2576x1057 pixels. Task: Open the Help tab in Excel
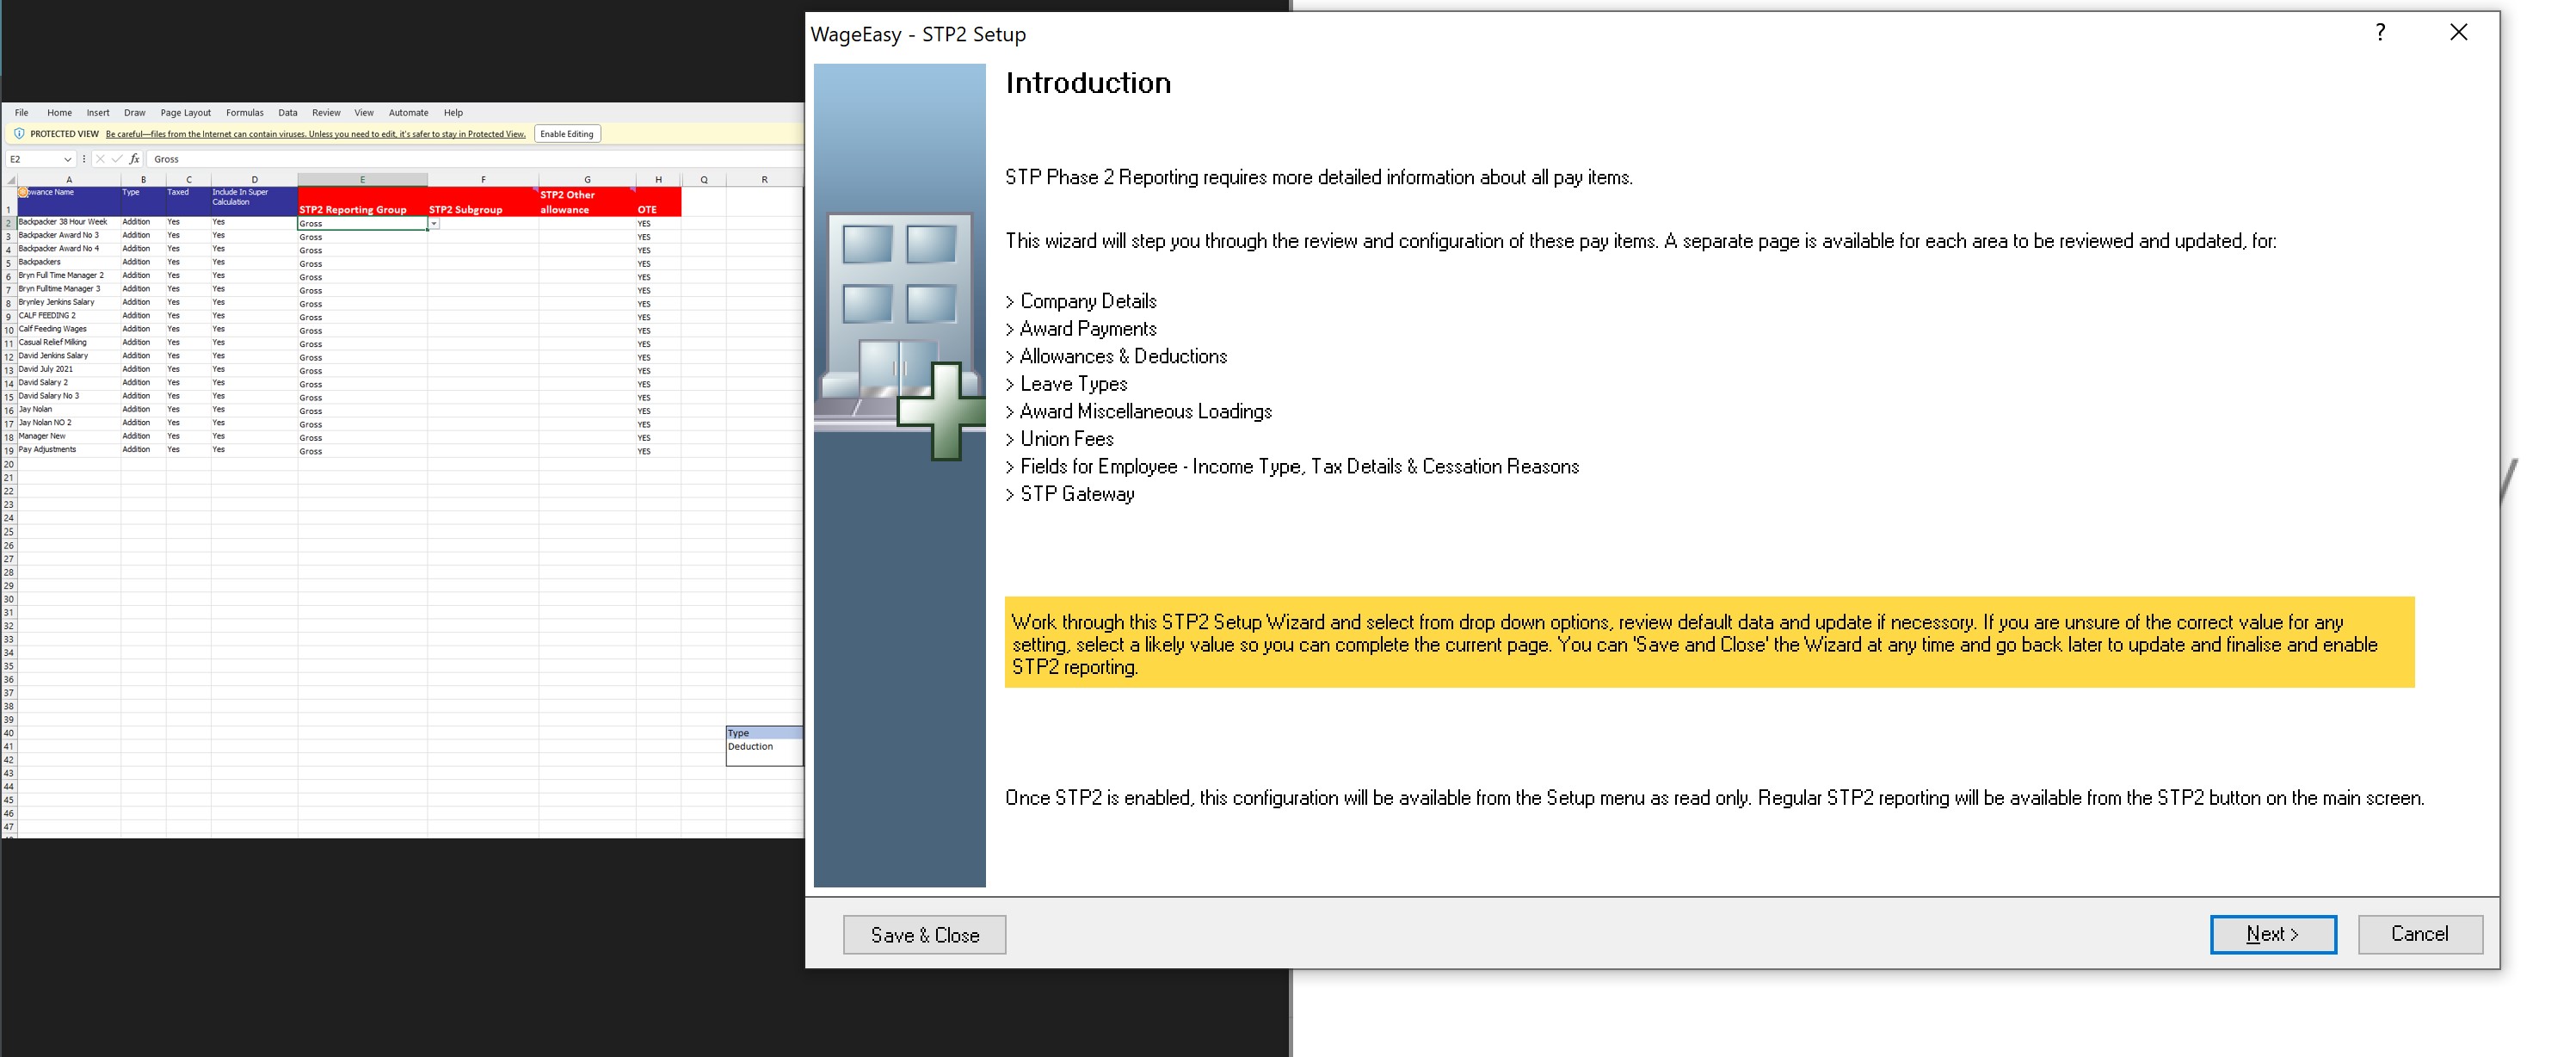tap(453, 113)
